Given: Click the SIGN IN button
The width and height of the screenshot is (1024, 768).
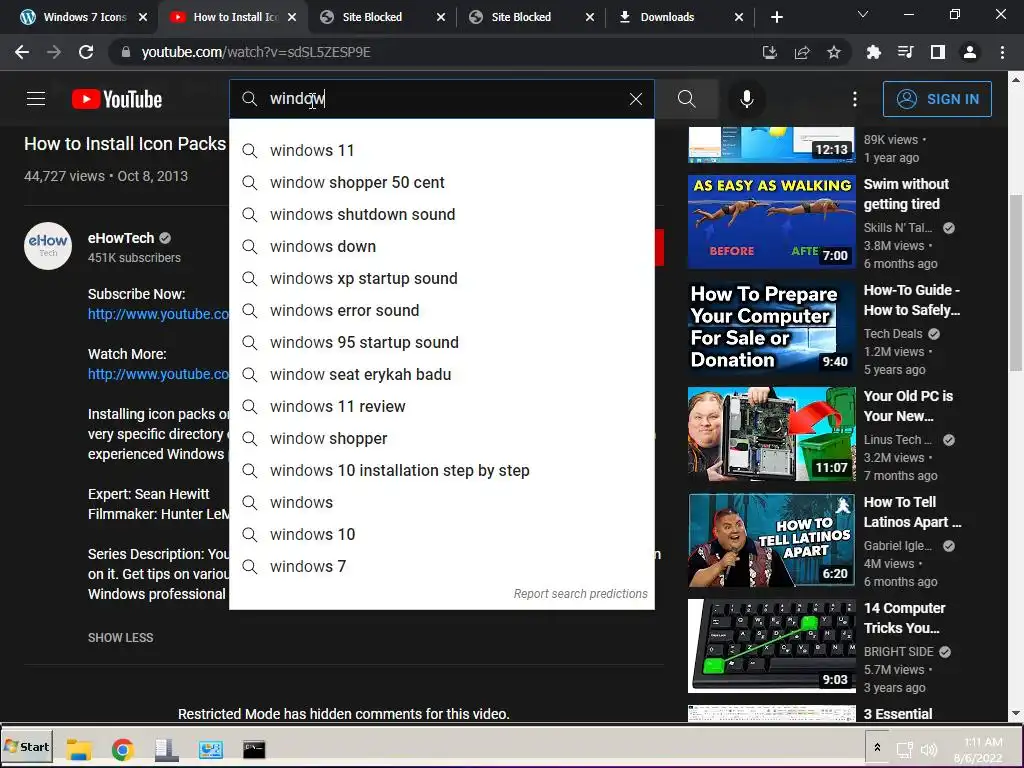Looking at the screenshot, I should [937, 99].
